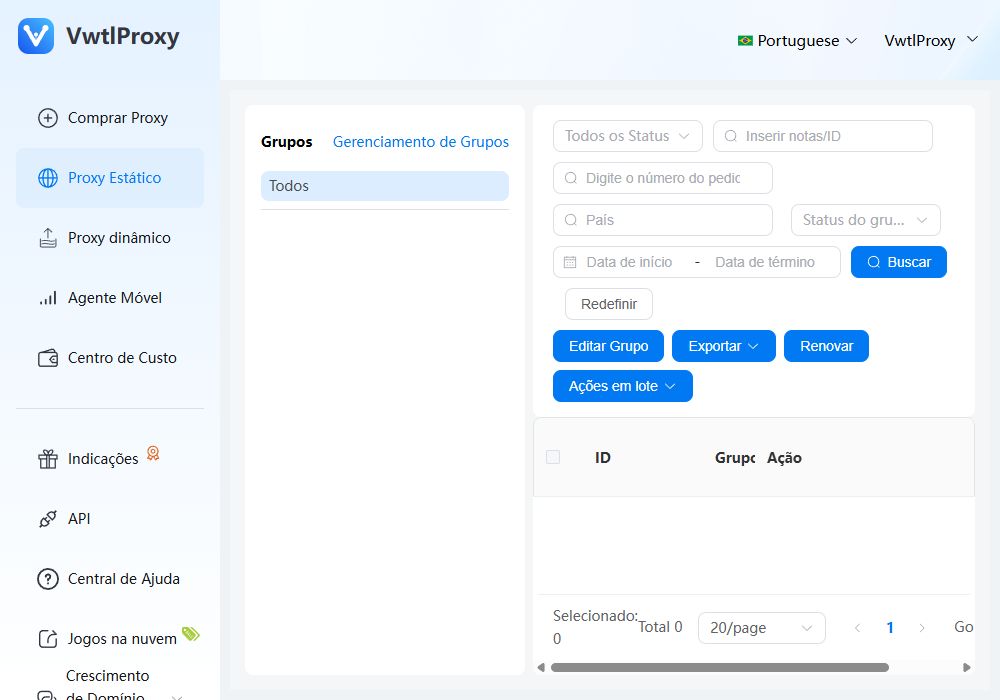Click the green tag beside Jogos na nuvem
The image size is (1000, 700).
(x=191, y=634)
